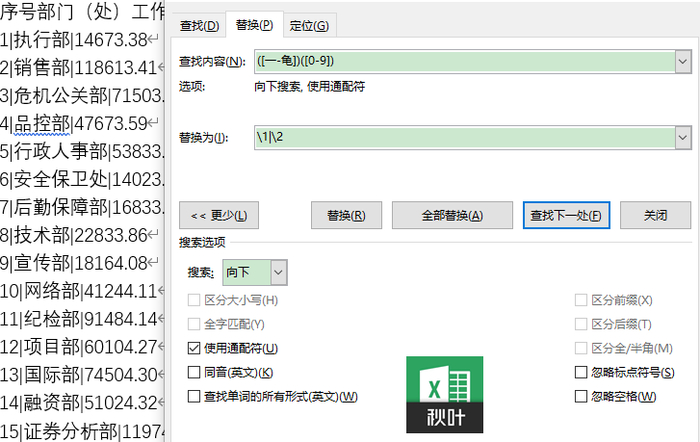Enable the 同音(英文)(K) checkbox

click(x=194, y=372)
